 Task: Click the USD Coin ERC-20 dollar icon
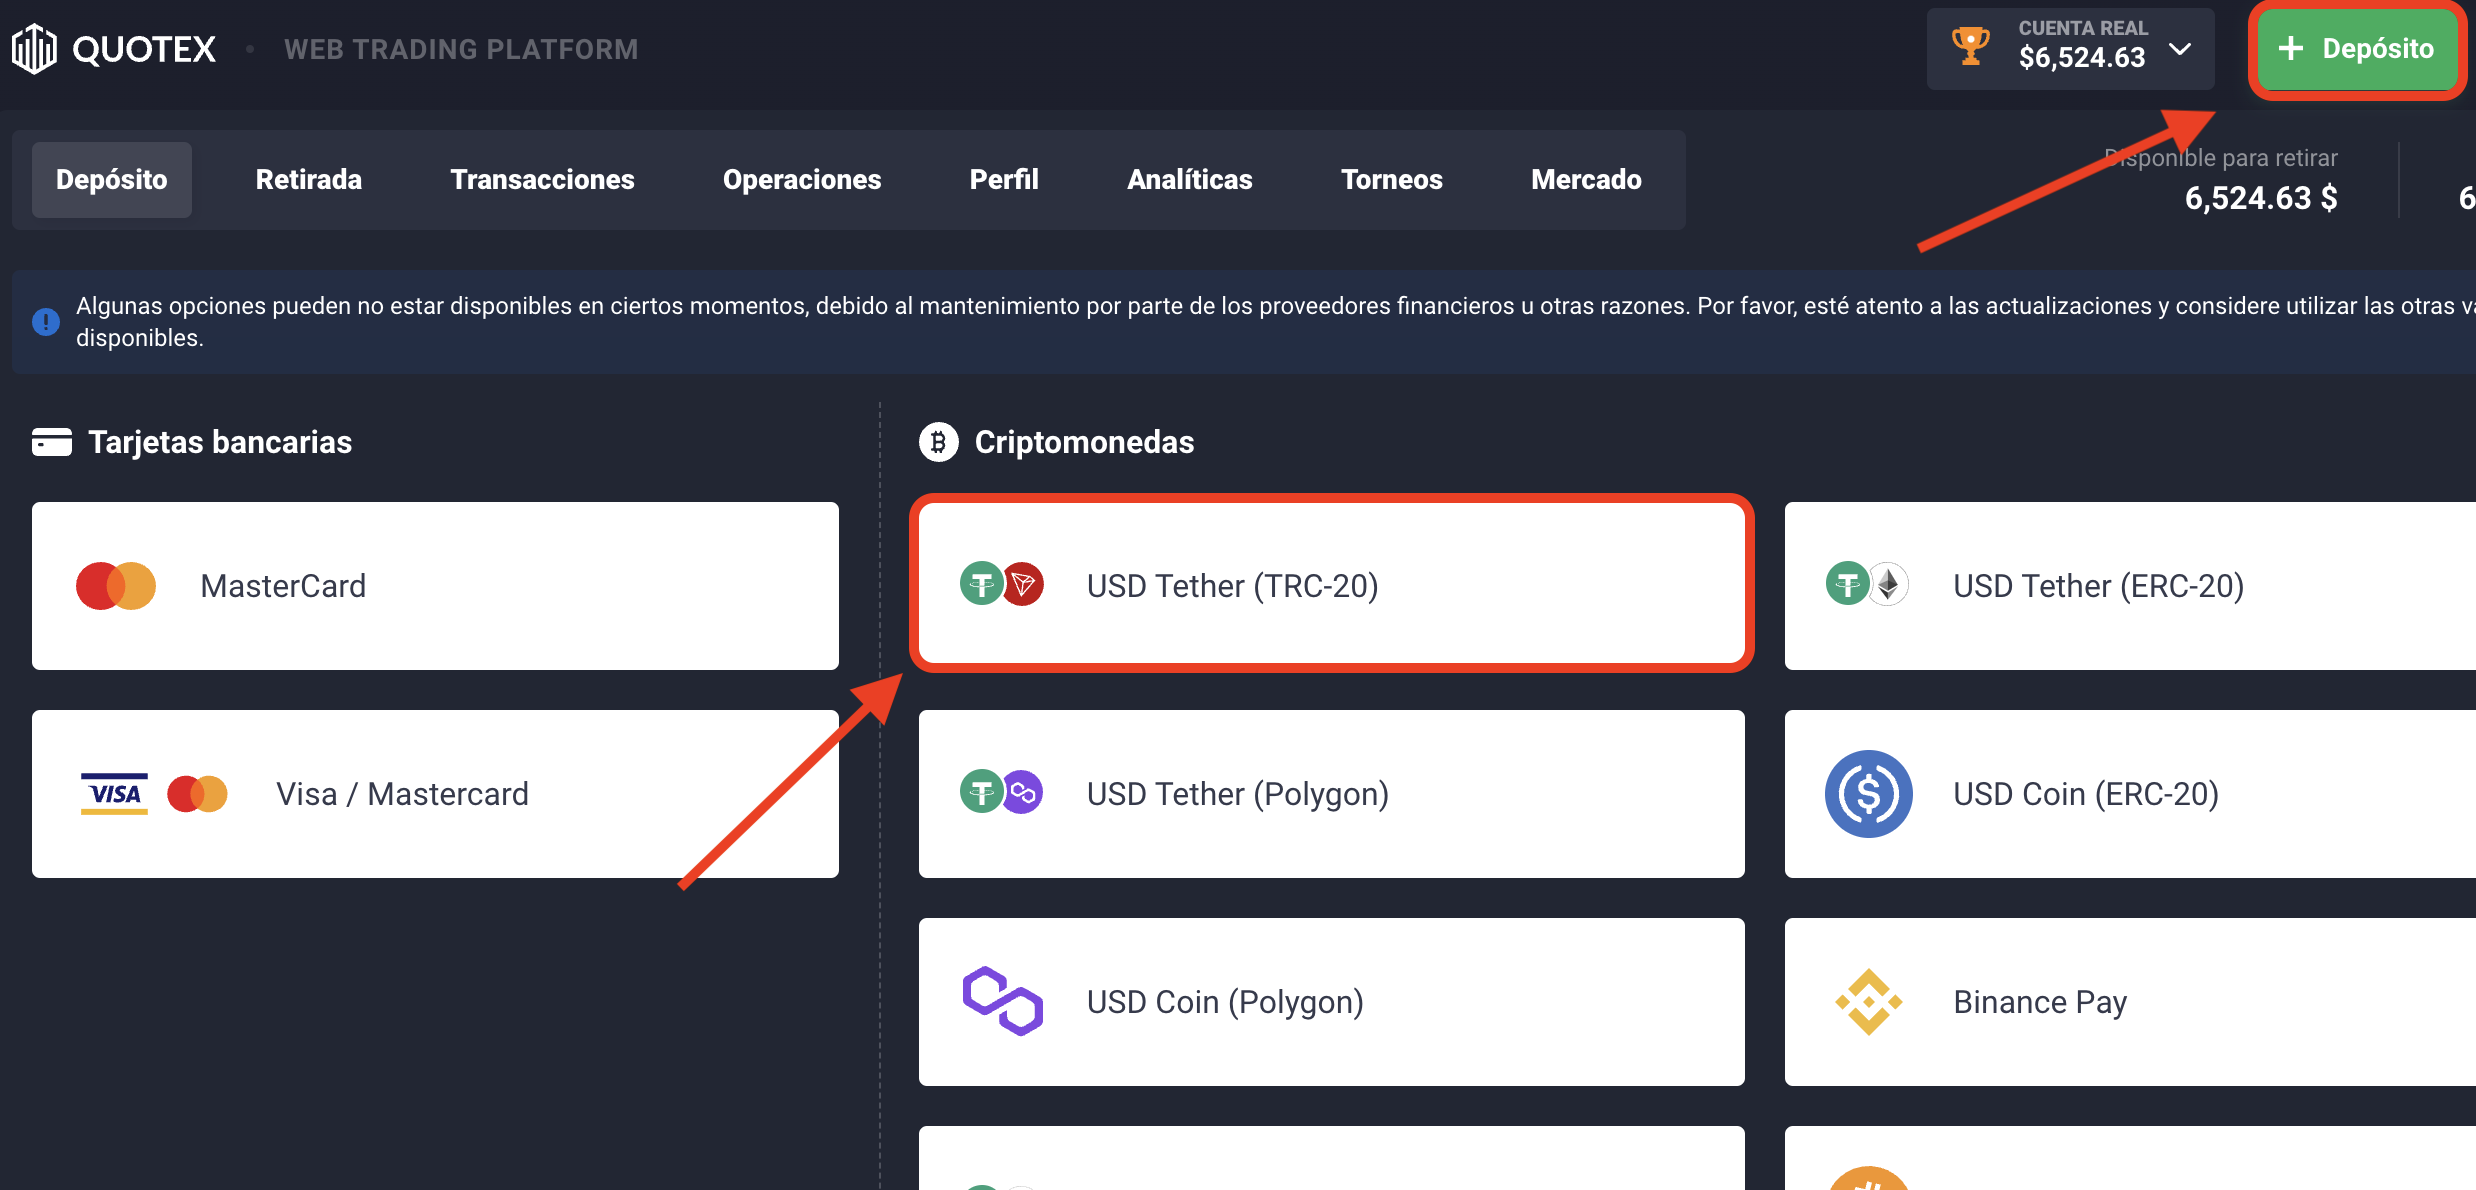click(1868, 794)
